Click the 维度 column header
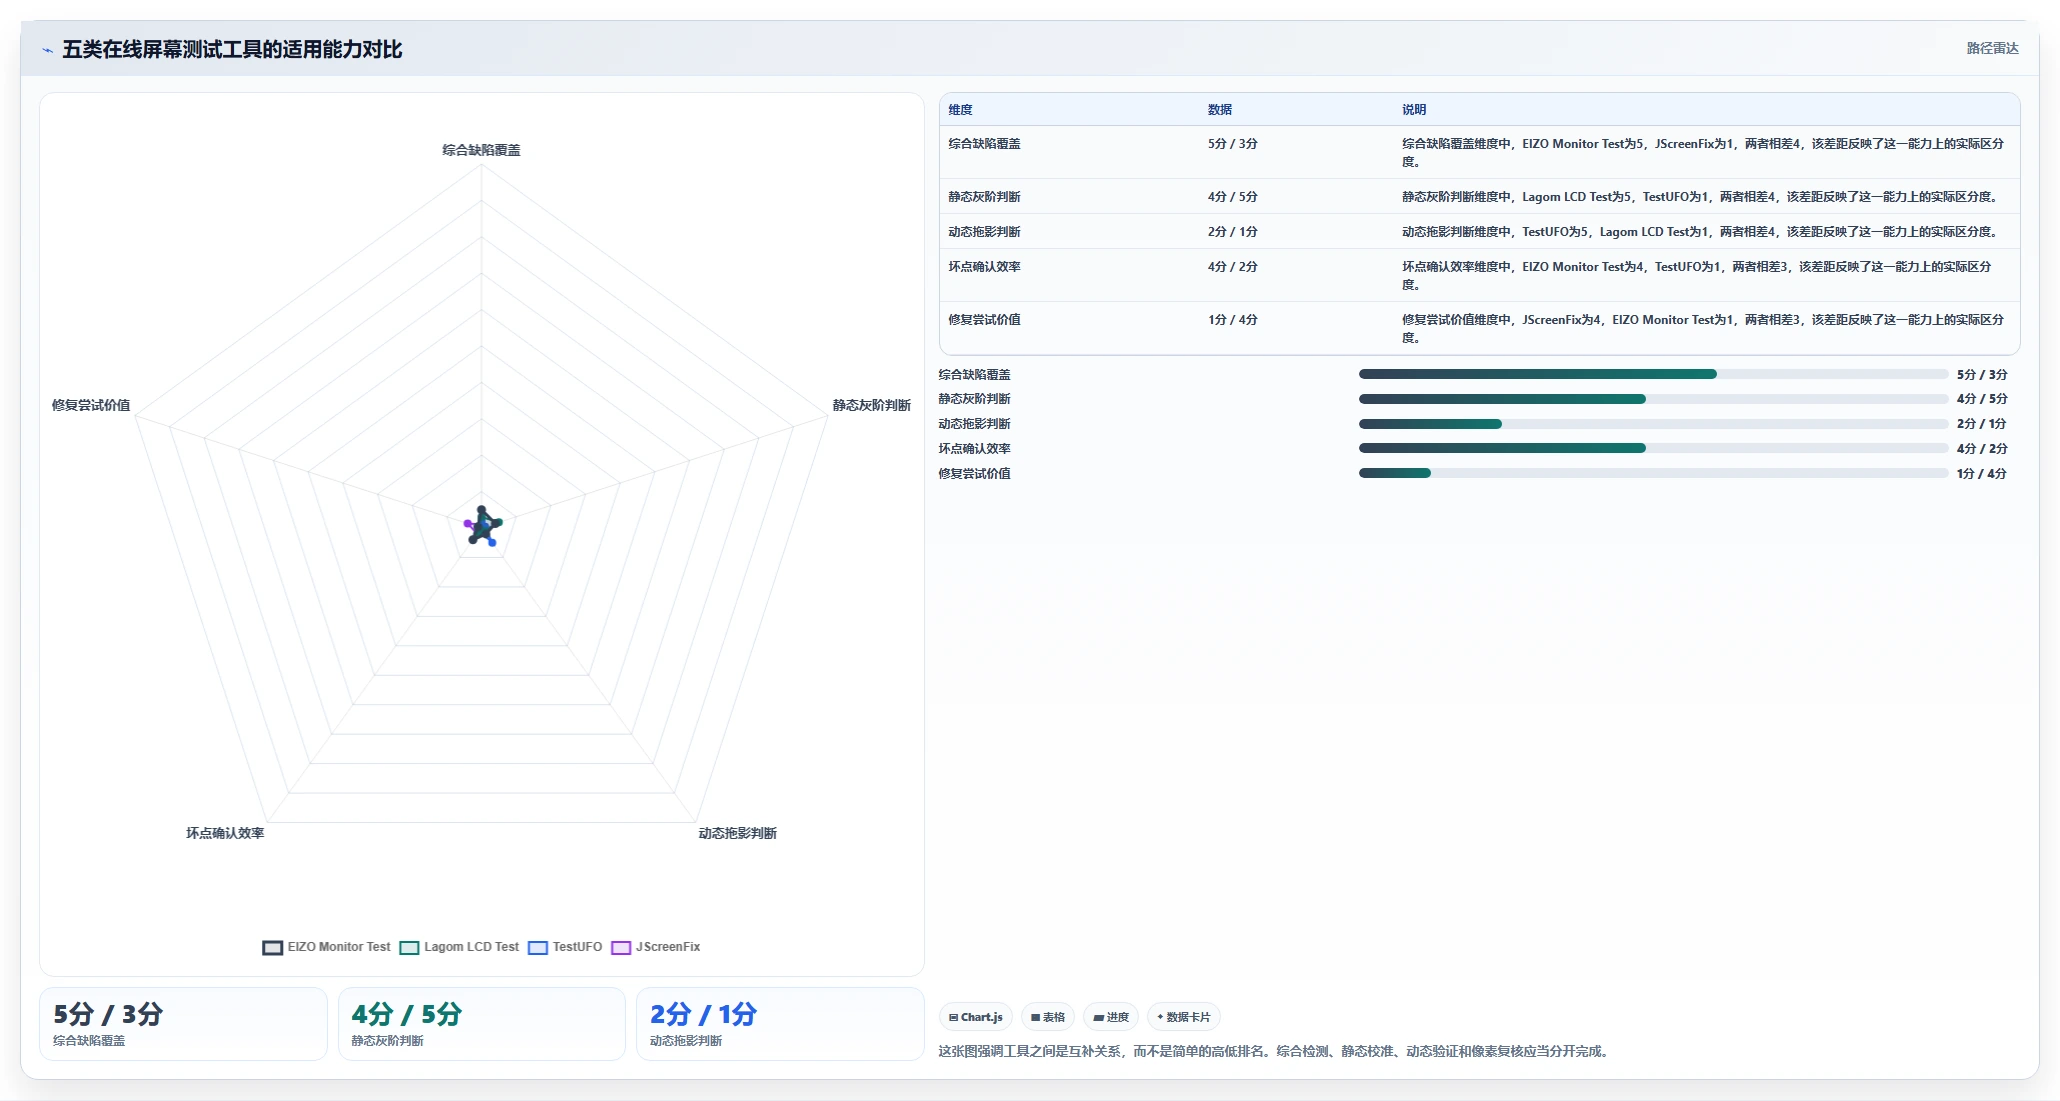This screenshot has width=2060, height=1101. tap(960, 110)
